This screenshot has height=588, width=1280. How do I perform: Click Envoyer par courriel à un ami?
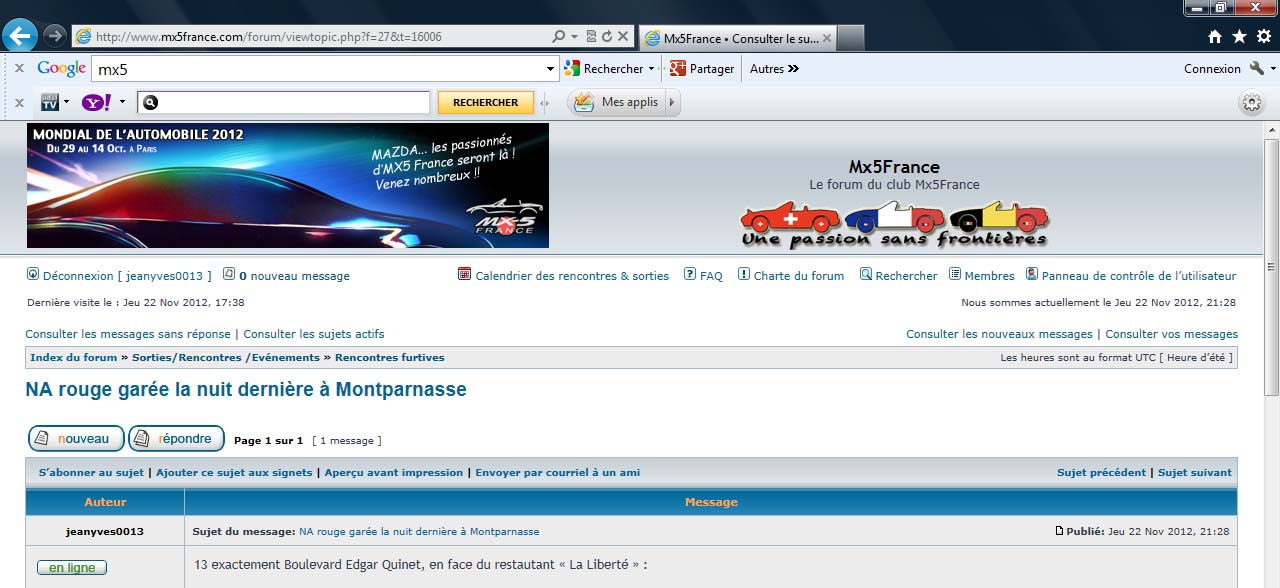[x=558, y=472]
